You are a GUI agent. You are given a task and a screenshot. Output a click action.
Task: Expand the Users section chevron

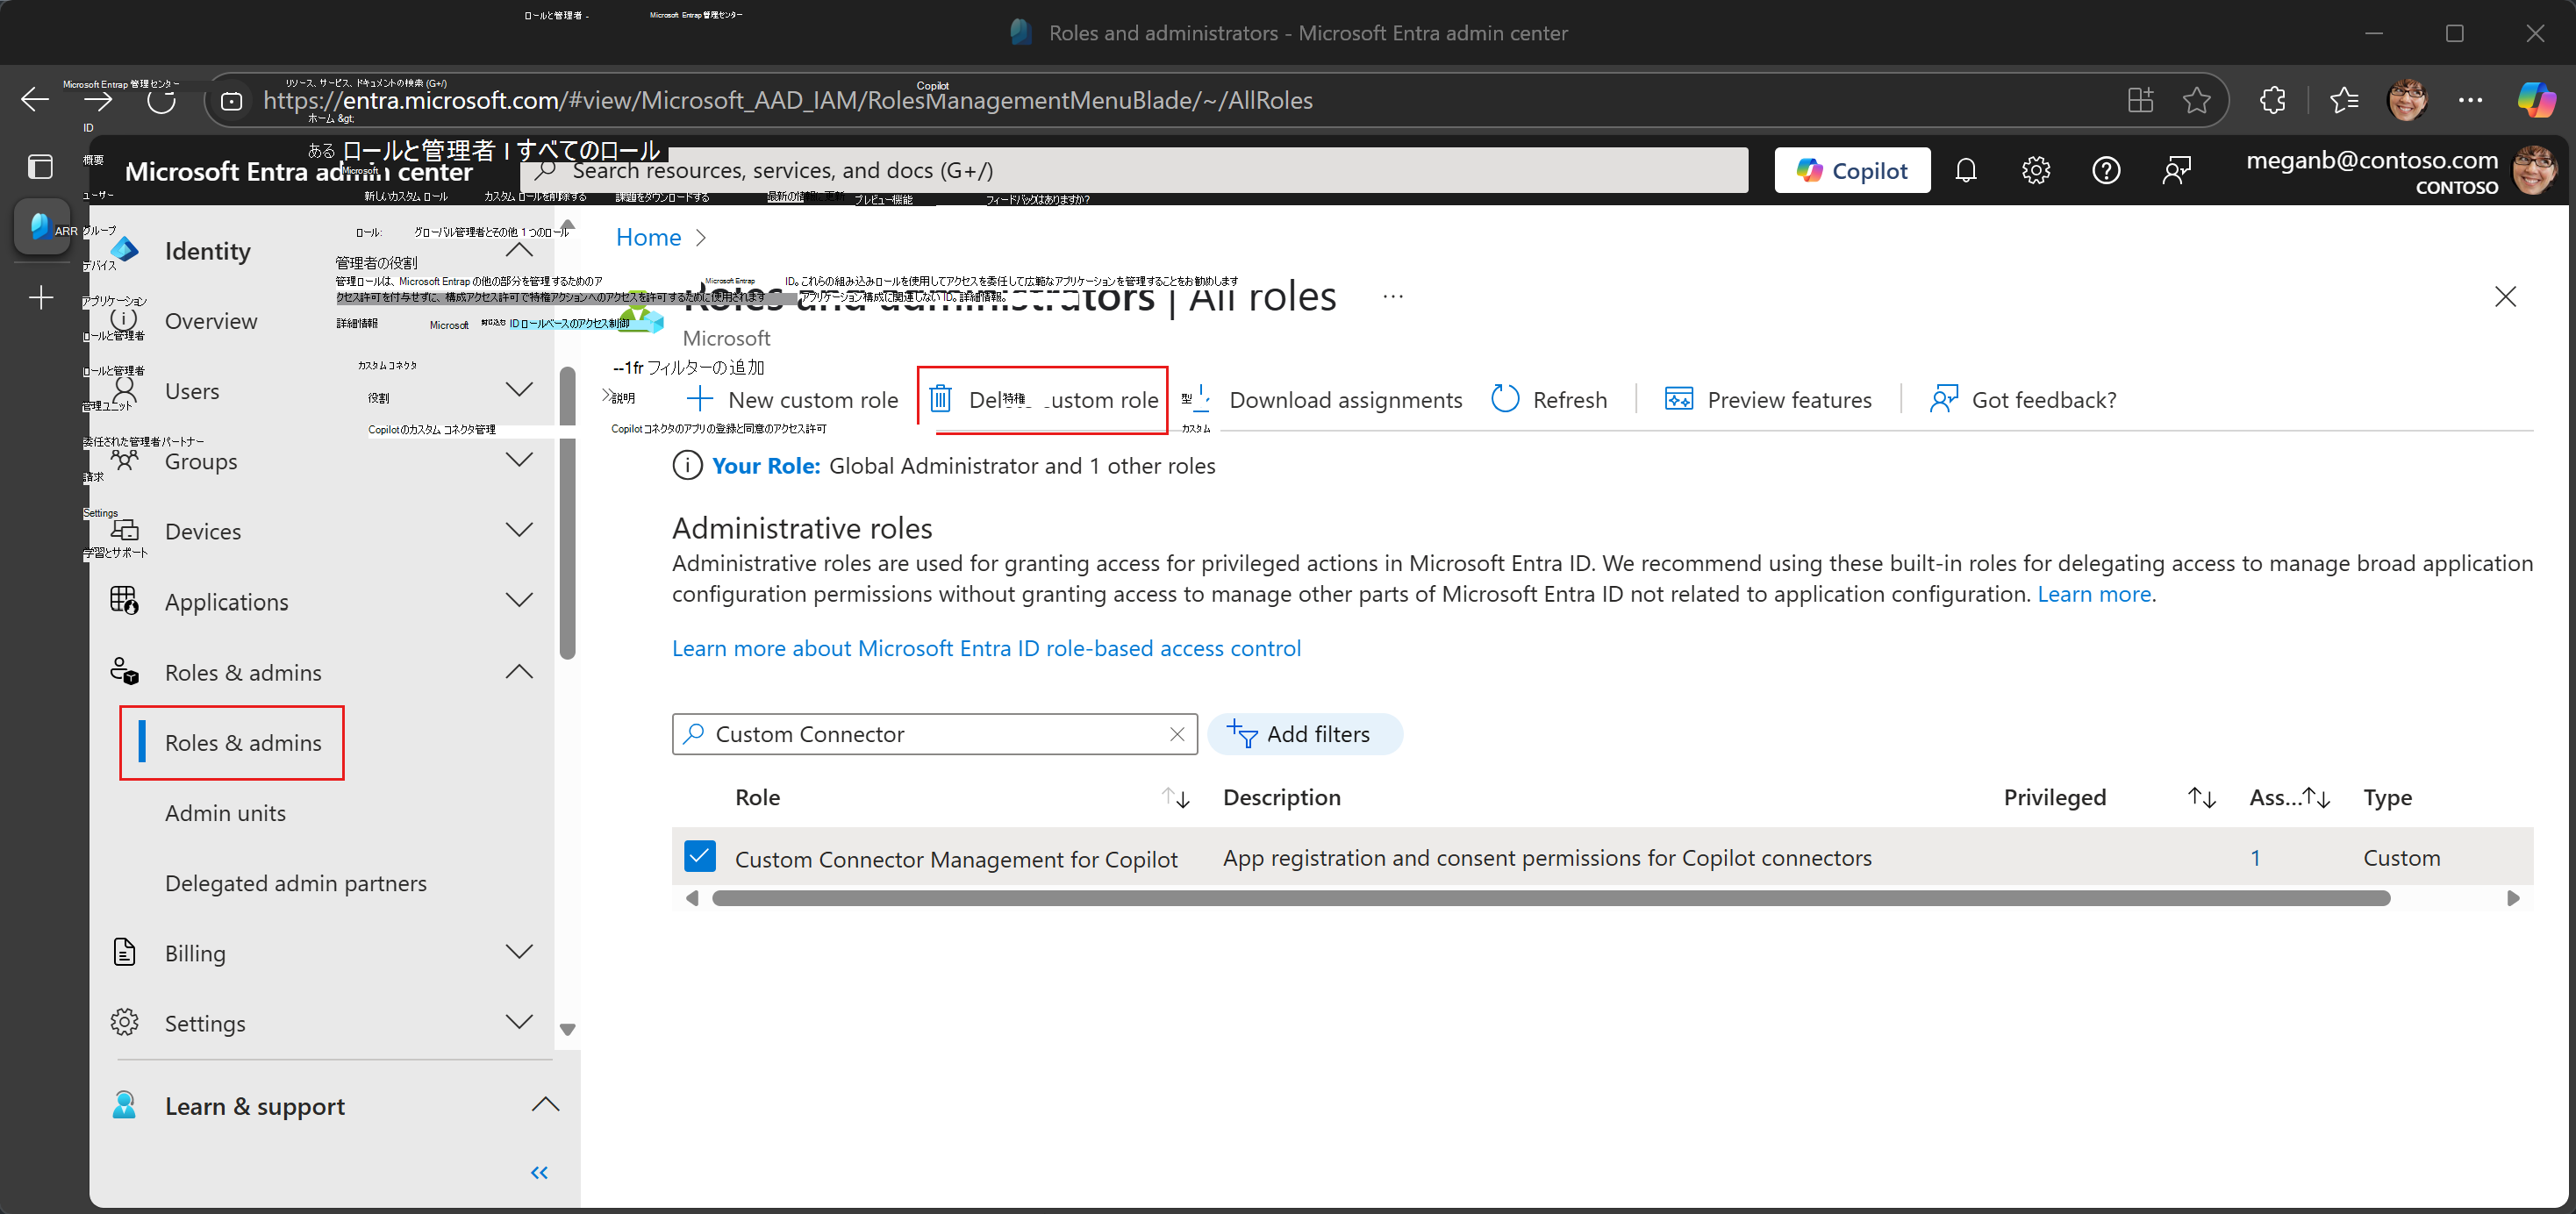click(519, 390)
